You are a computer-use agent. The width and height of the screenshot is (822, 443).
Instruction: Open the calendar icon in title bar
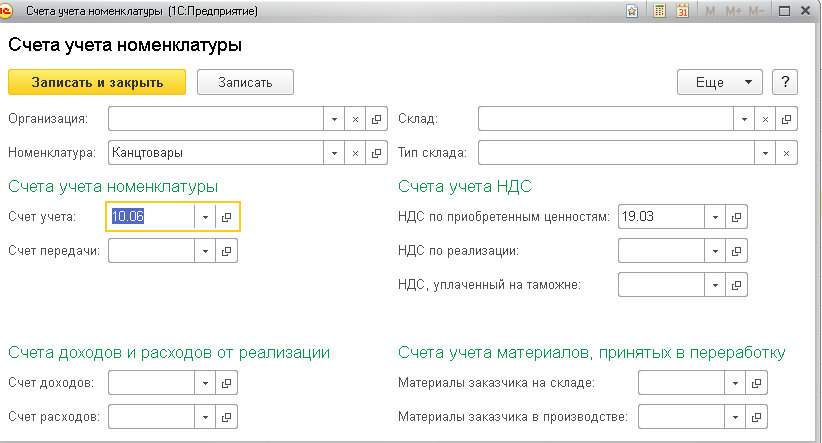click(x=683, y=11)
